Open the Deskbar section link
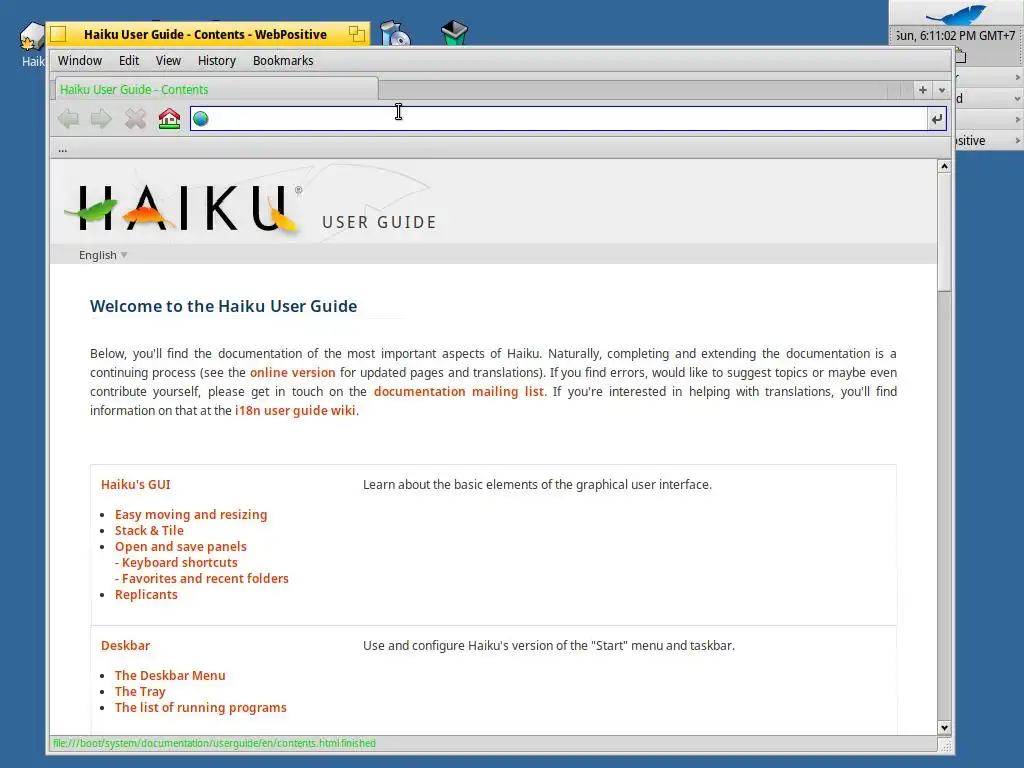This screenshot has height=768, width=1024. (x=125, y=646)
